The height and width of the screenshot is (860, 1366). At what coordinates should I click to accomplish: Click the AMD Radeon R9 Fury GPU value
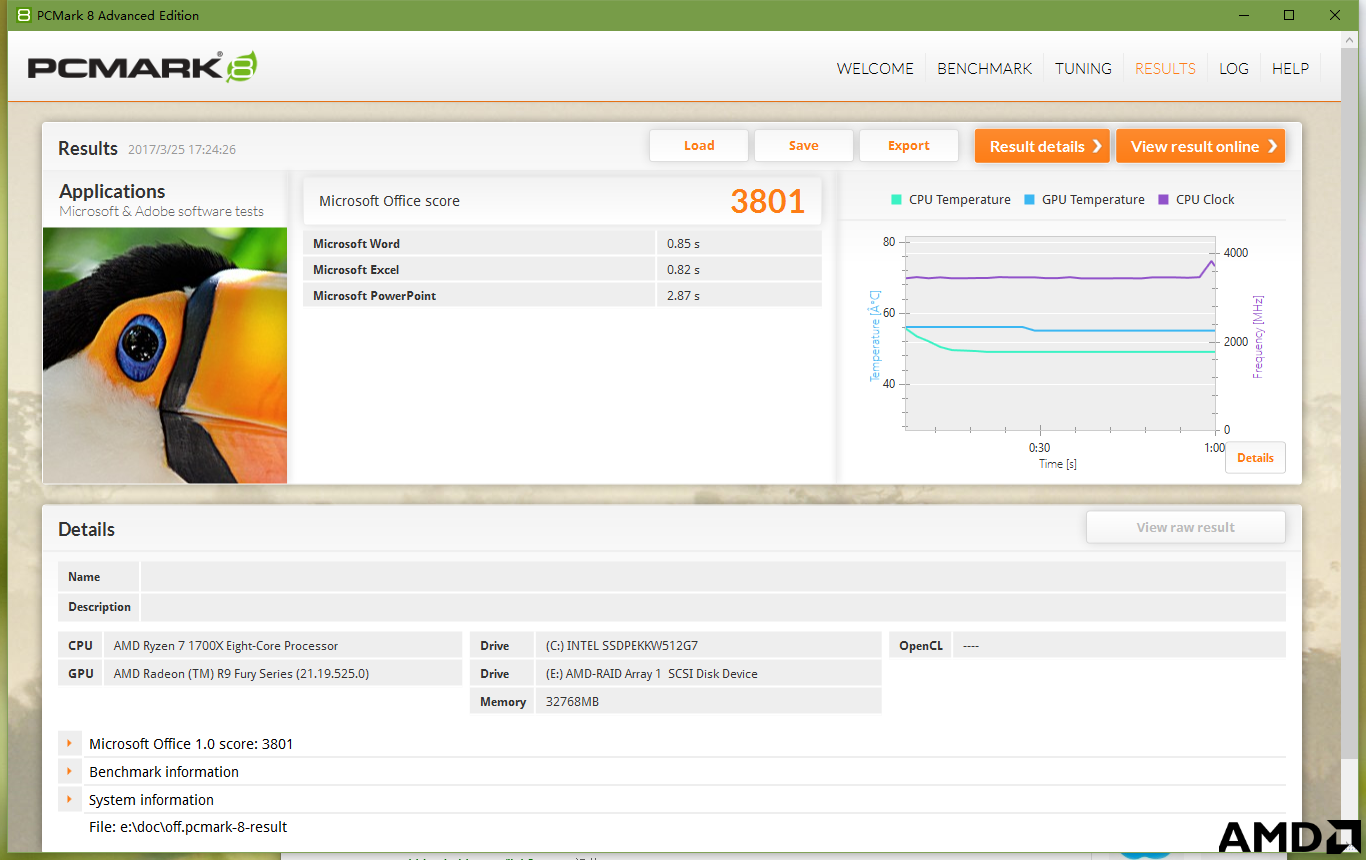(x=241, y=674)
